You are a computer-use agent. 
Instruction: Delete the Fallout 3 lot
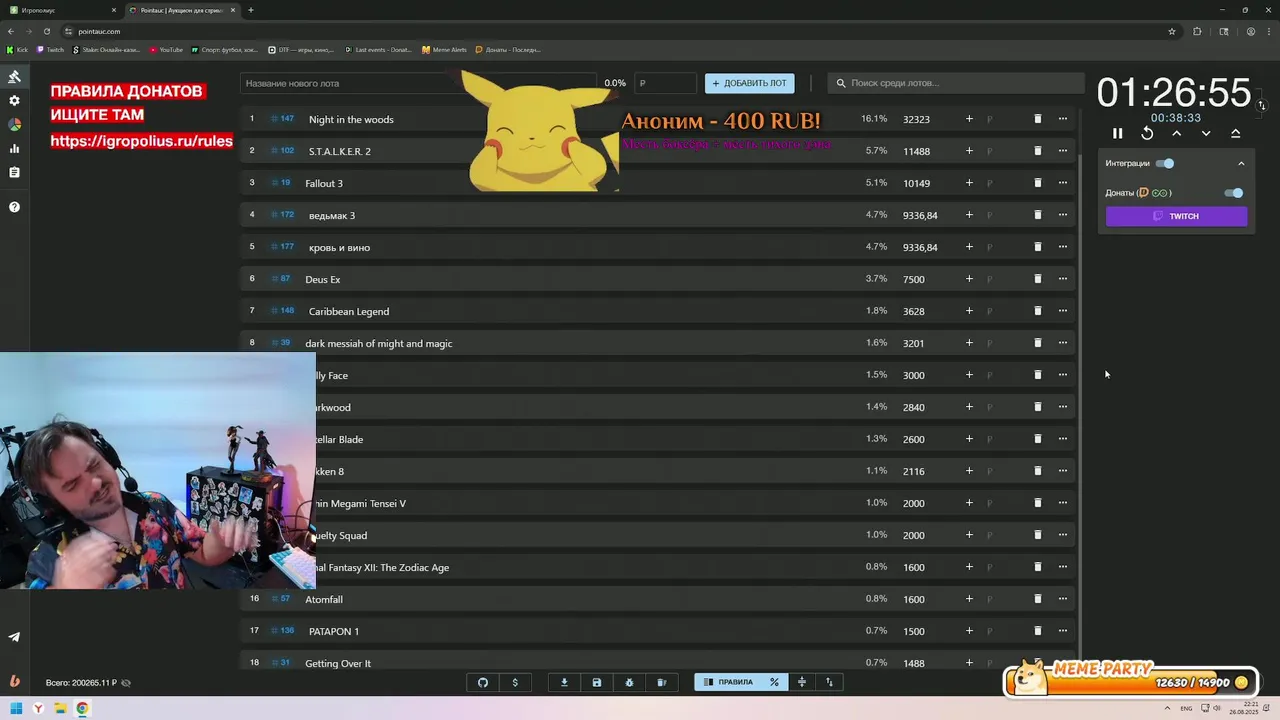1037,183
